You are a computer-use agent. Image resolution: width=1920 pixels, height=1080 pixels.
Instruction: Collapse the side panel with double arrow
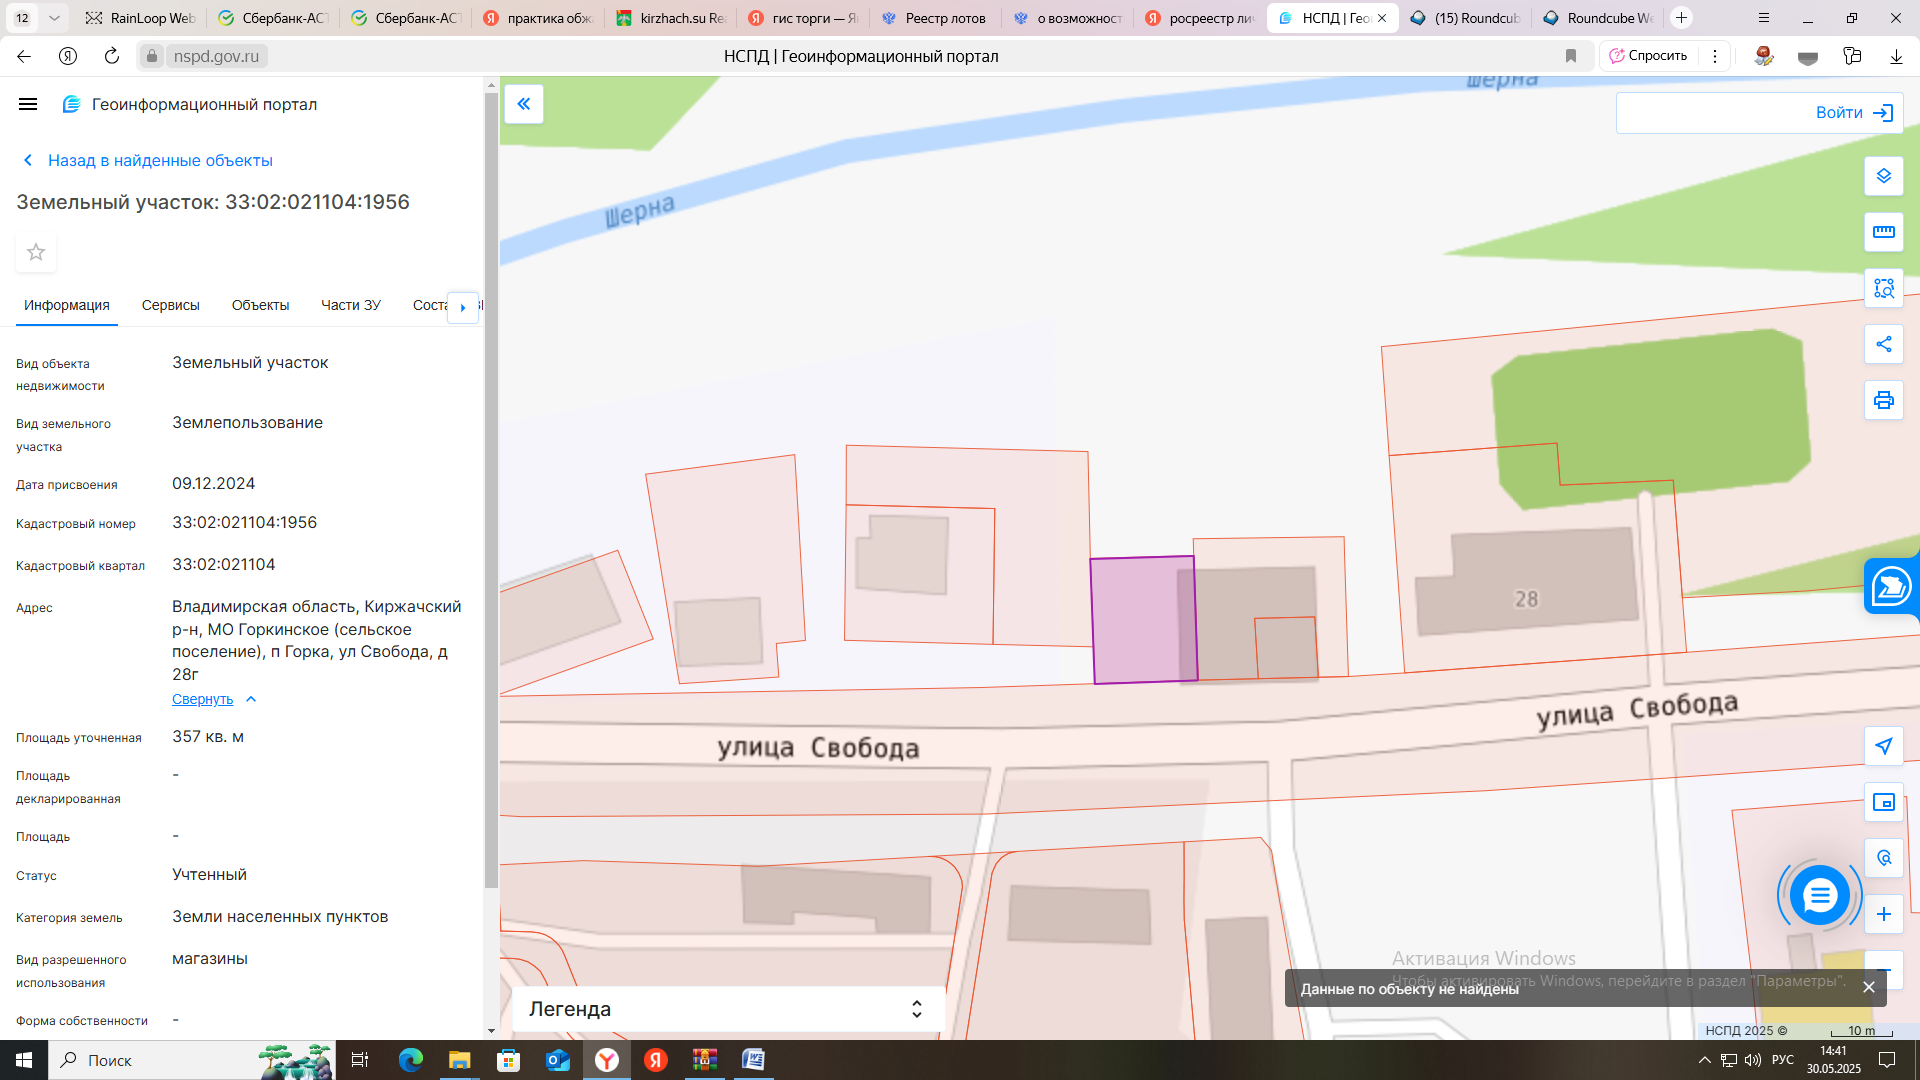523,104
